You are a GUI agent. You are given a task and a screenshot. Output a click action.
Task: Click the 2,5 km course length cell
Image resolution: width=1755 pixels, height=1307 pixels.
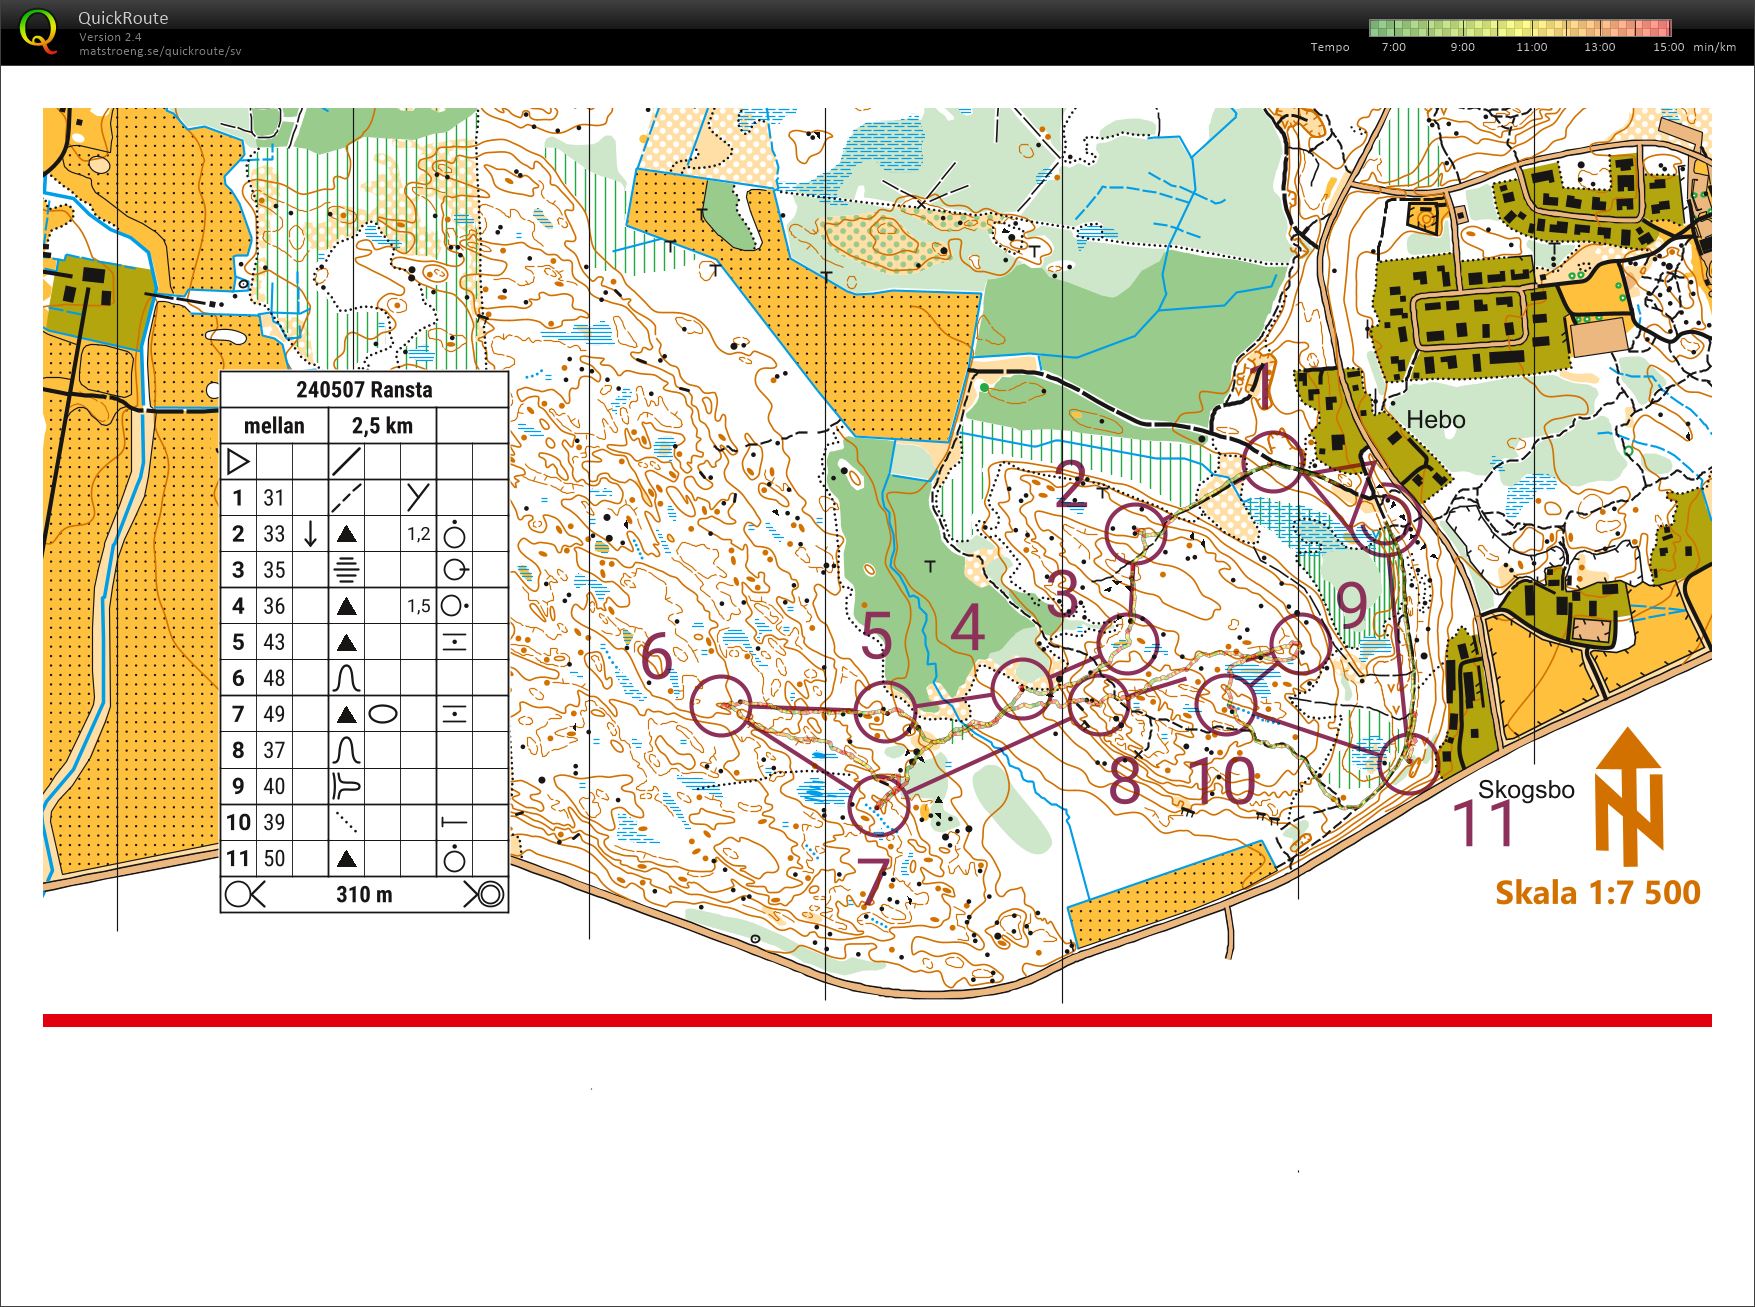(382, 426)
